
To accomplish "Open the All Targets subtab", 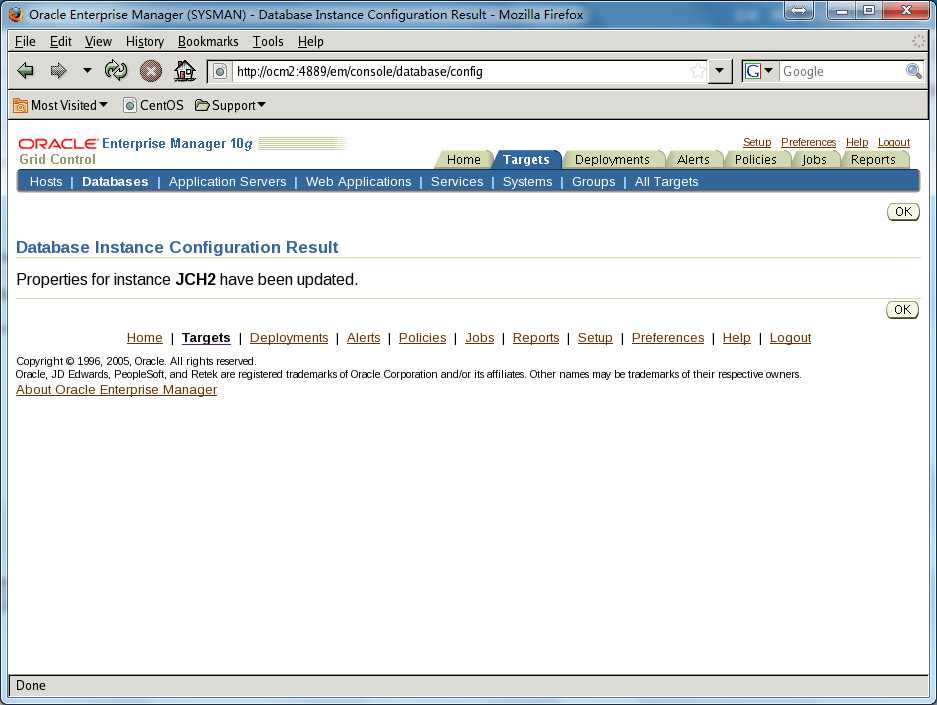I will point(666,182).
